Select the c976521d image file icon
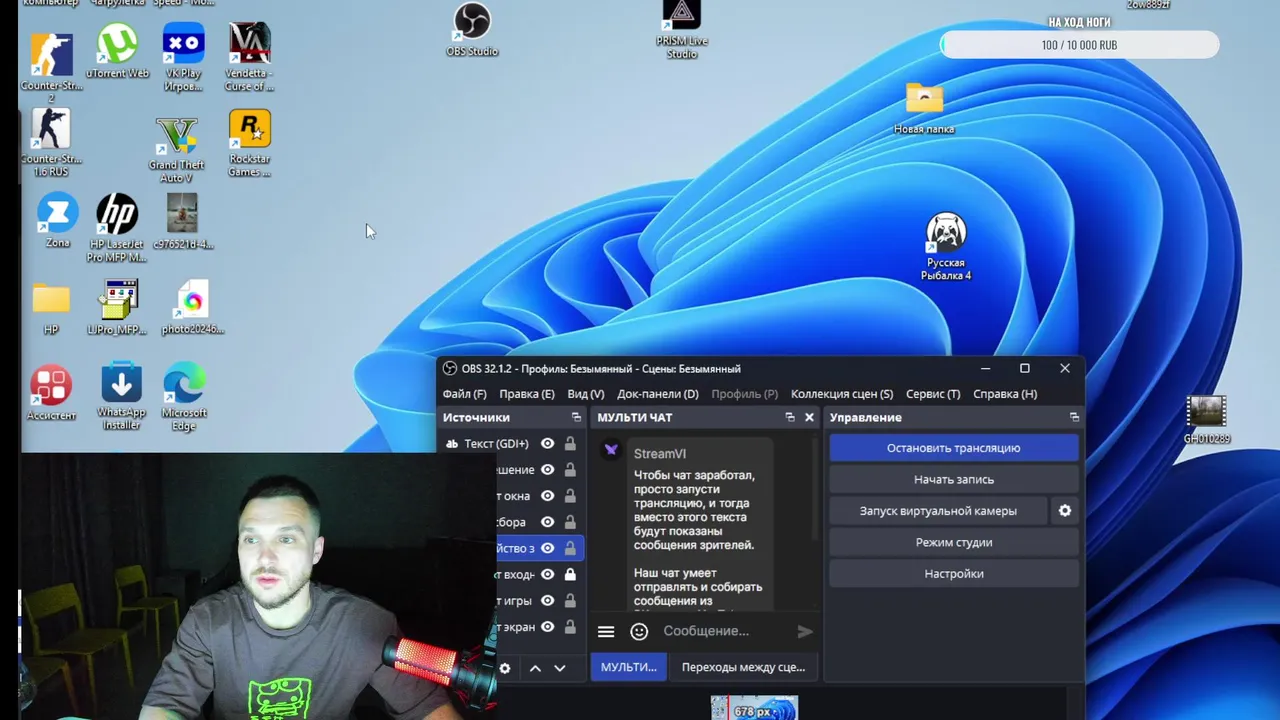Screen dimensions: 1280x720 [182, 221]
